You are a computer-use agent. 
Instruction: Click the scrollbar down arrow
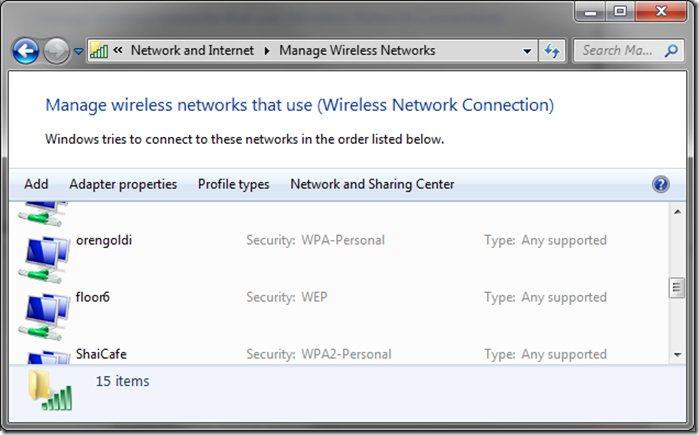point(678,355)
